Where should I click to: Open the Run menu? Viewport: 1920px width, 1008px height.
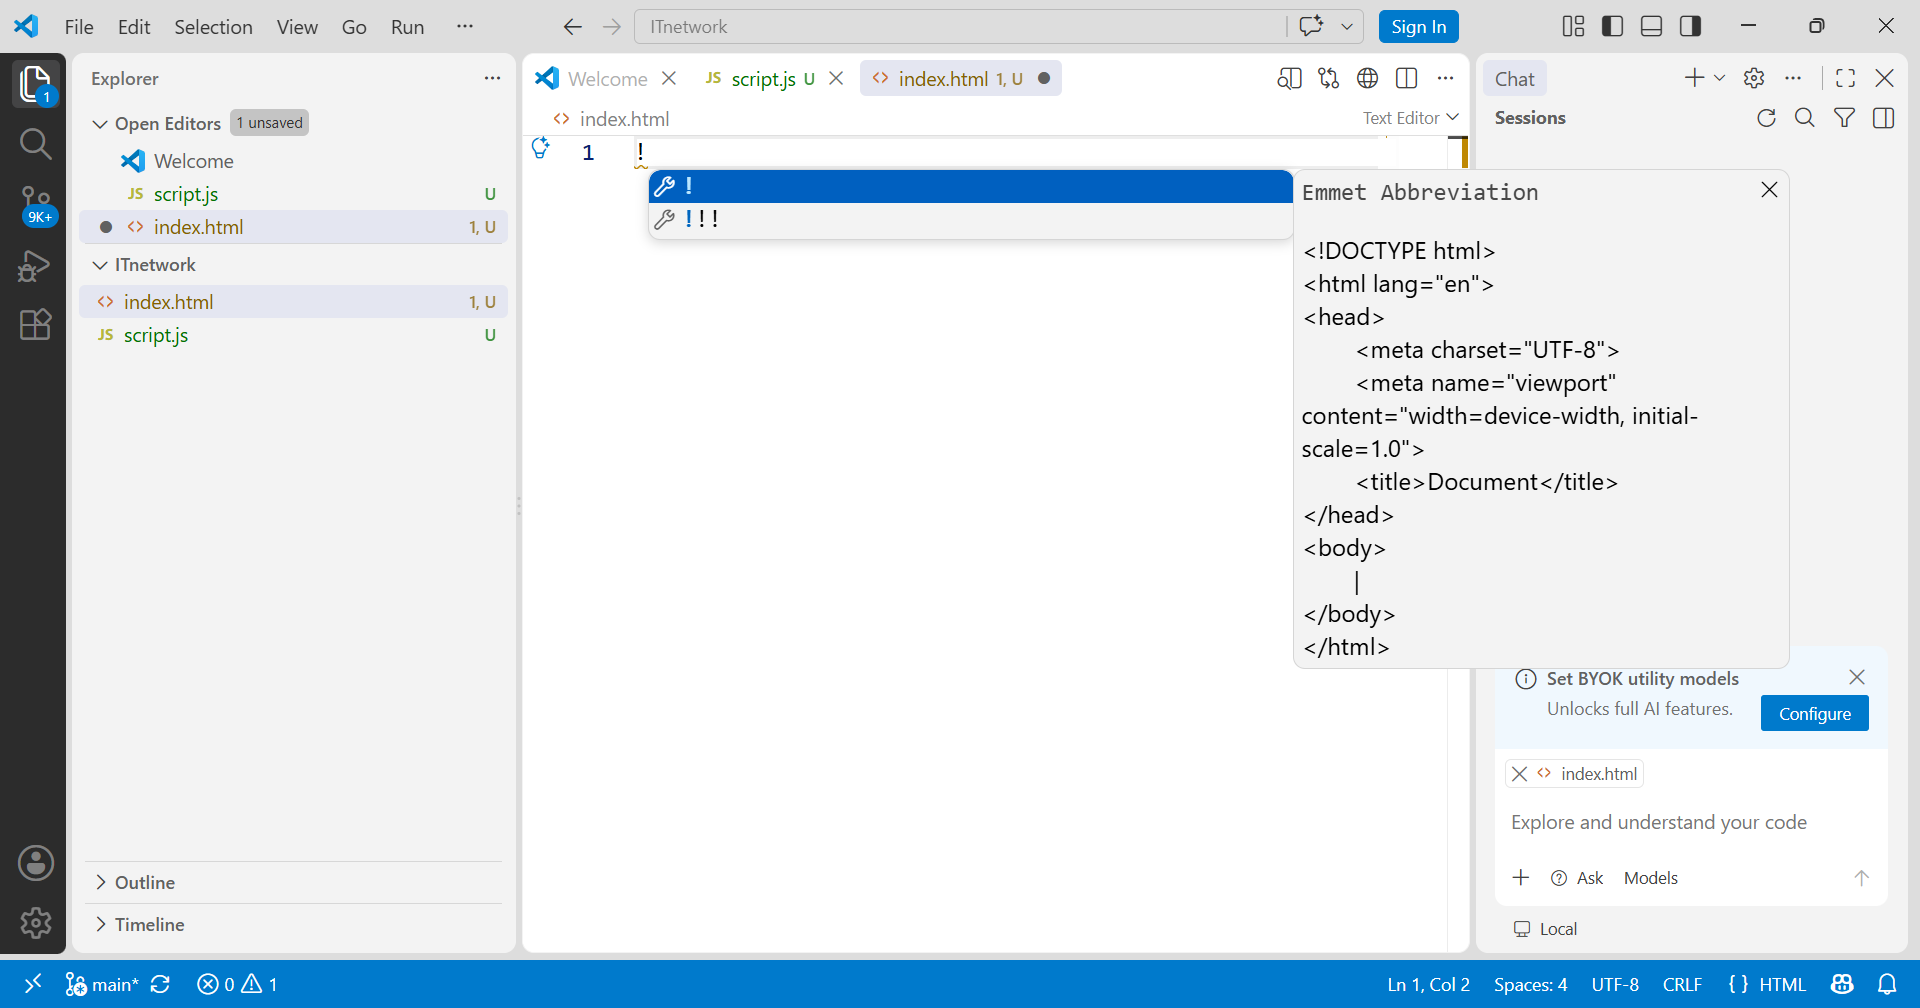coord(407,27)
